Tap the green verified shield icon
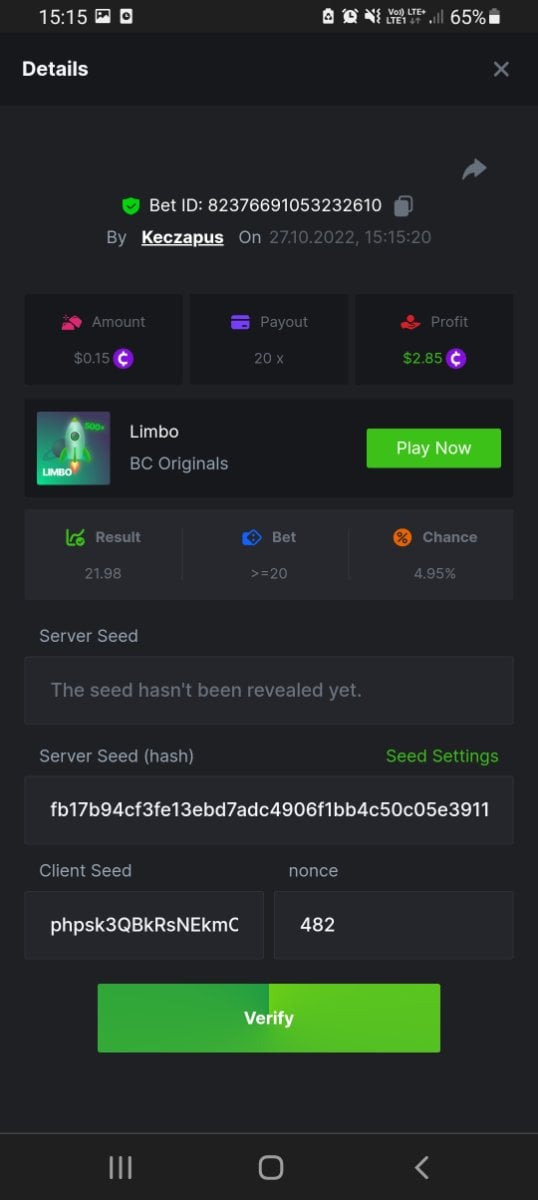The width and height of the screenshot is (538, 1200). point(131,206)
